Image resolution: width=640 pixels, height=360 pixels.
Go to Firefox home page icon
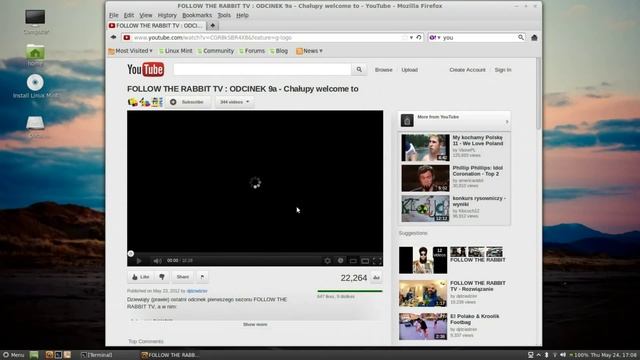coord(534,38)
